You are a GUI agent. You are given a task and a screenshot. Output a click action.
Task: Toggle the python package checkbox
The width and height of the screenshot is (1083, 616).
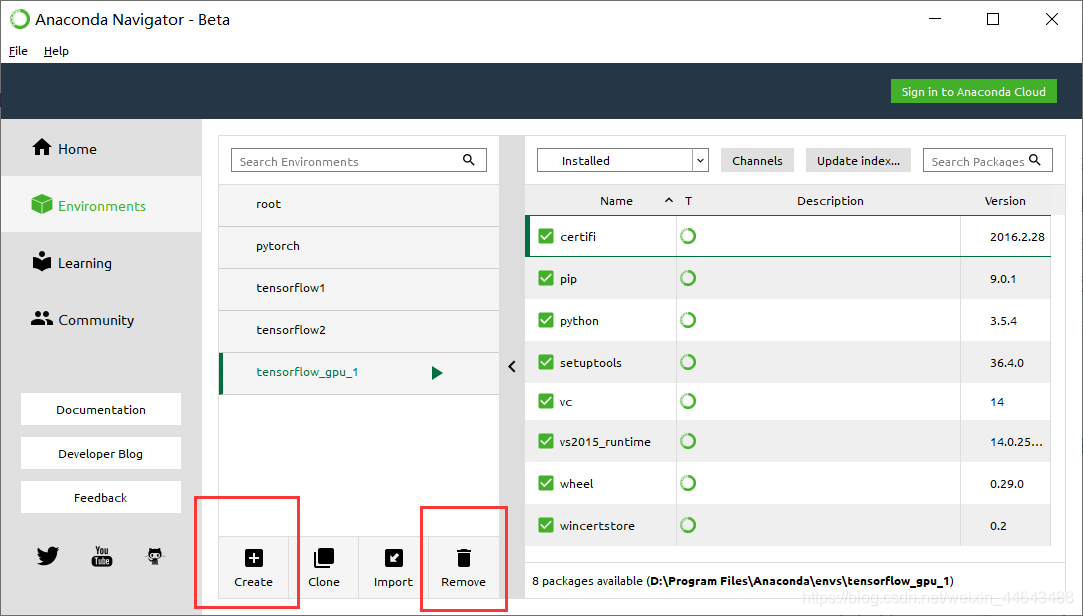pyautogui.click(x=546, y=320)
